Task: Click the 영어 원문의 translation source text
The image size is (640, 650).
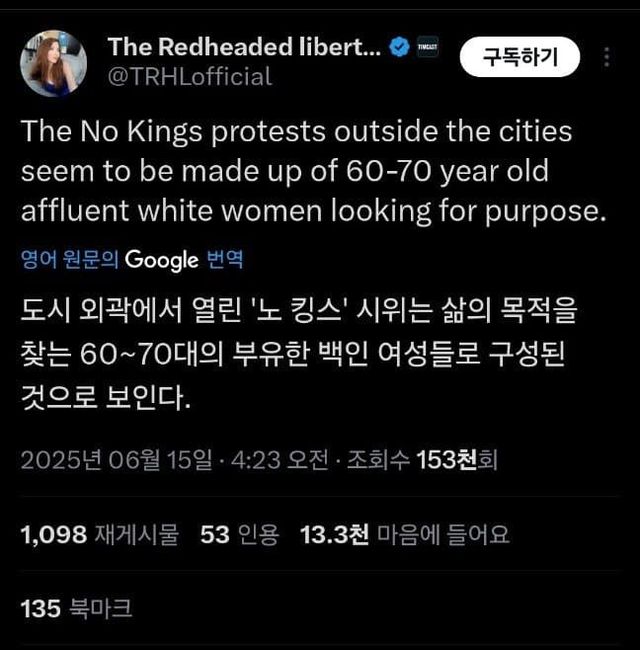Action: click(x=70, y=261)
